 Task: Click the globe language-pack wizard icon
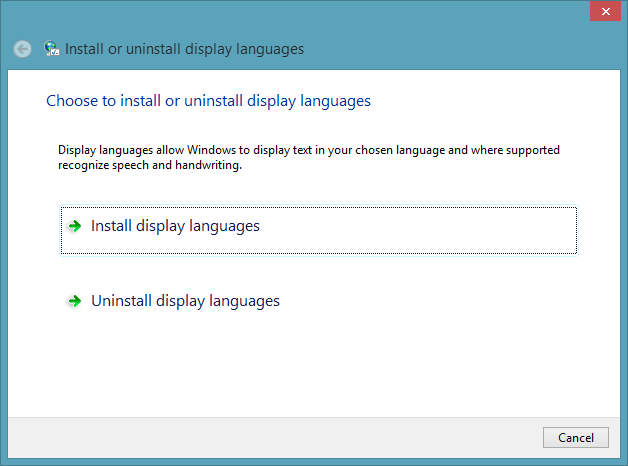click(52, 48)
